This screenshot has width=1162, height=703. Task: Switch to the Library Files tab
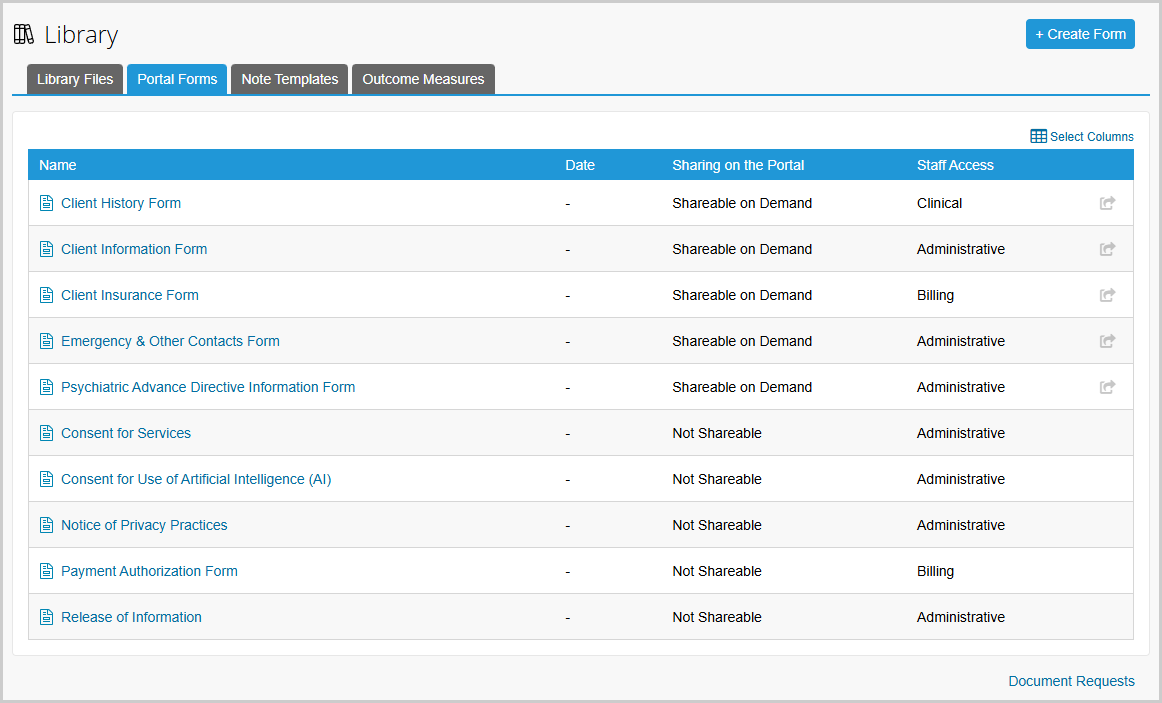[75, 79]
